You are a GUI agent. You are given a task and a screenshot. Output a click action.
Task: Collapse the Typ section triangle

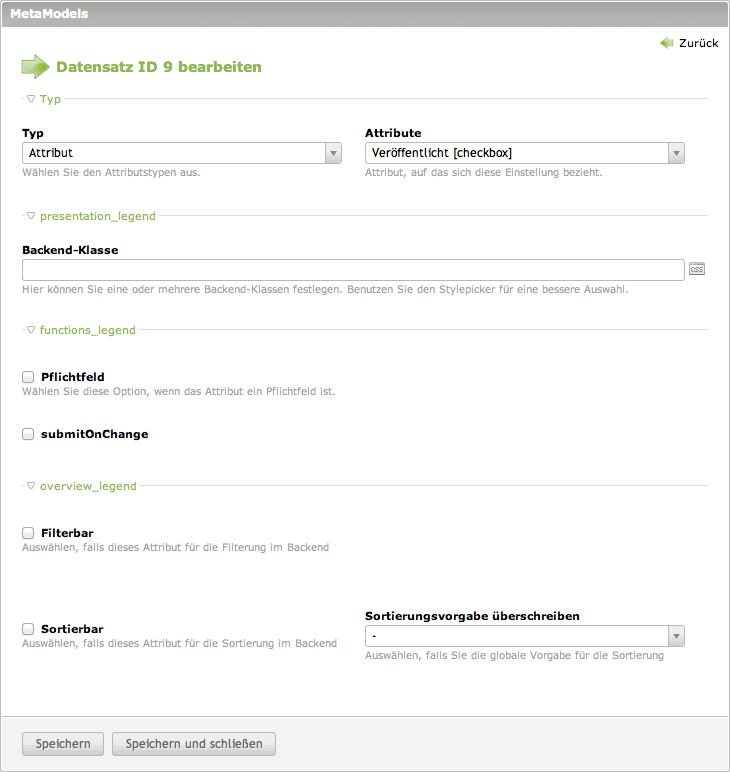(31, 99)
